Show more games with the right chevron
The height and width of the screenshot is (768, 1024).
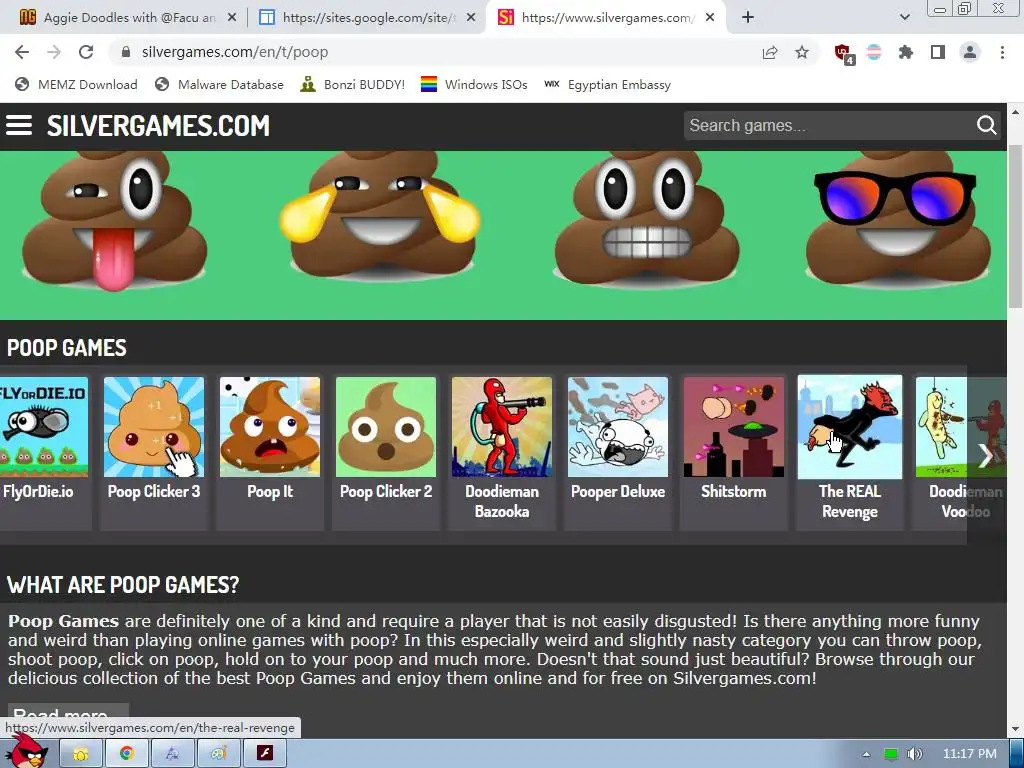[x=986, y=455]
